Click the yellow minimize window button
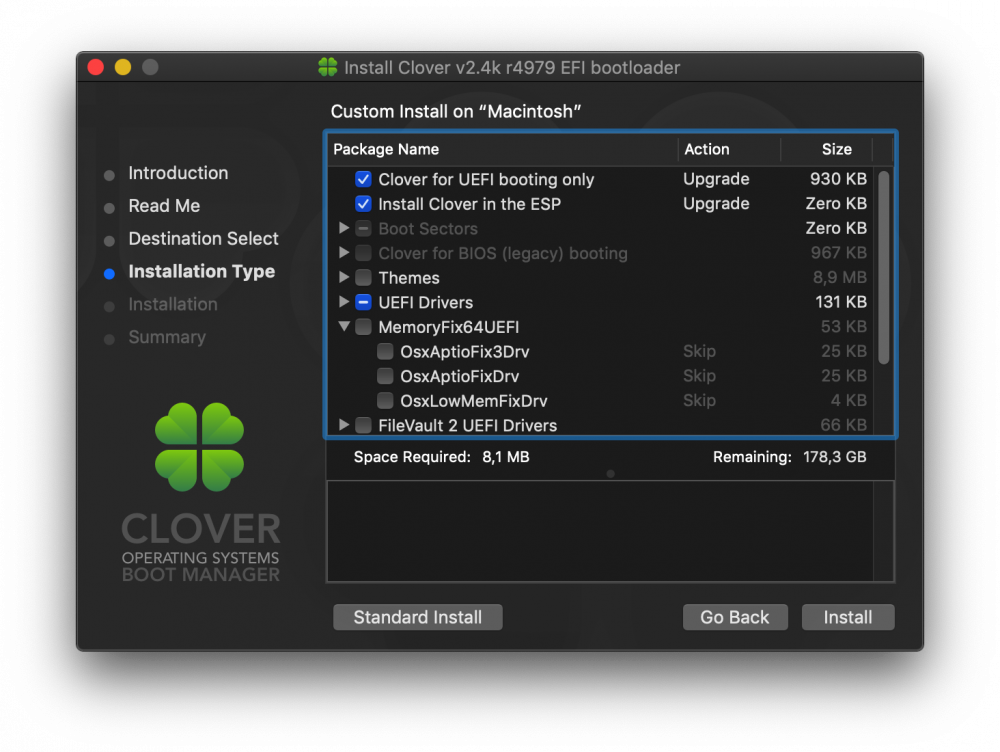This screenshot has width=1000, height=752. [122, 67]
